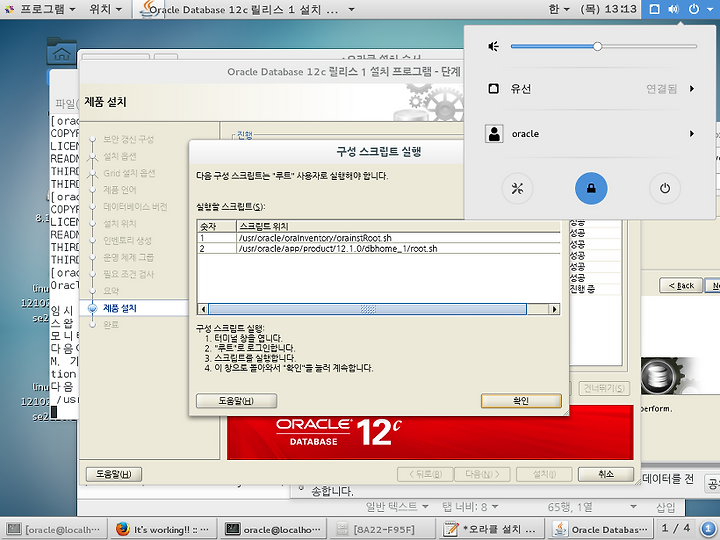Click the activities icon beside 프로그램 menu
This screenshot has height=540, width=720.
pyautogui.click(x=9, y=9)
